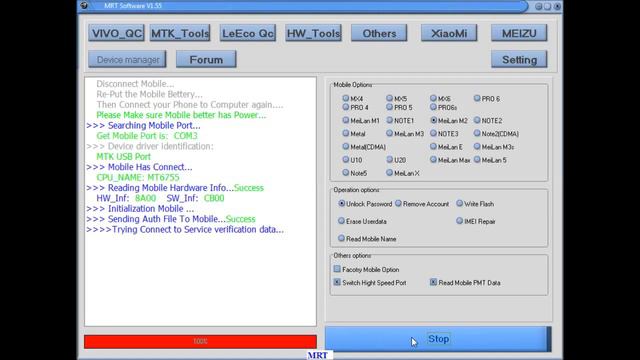Switch to LeEco Qc tools
This screenshot has height=360, width=640.
248,33
